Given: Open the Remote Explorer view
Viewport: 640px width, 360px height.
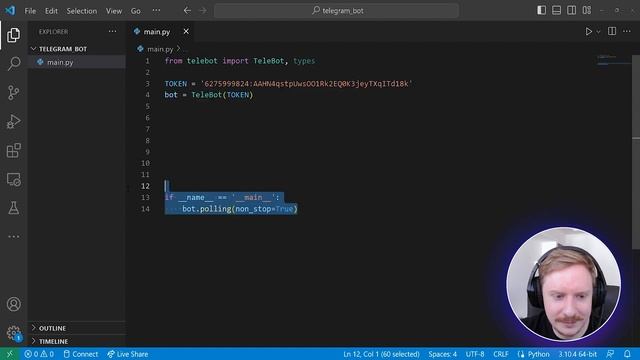Looking at the screenshot, I should coord(13,179).
